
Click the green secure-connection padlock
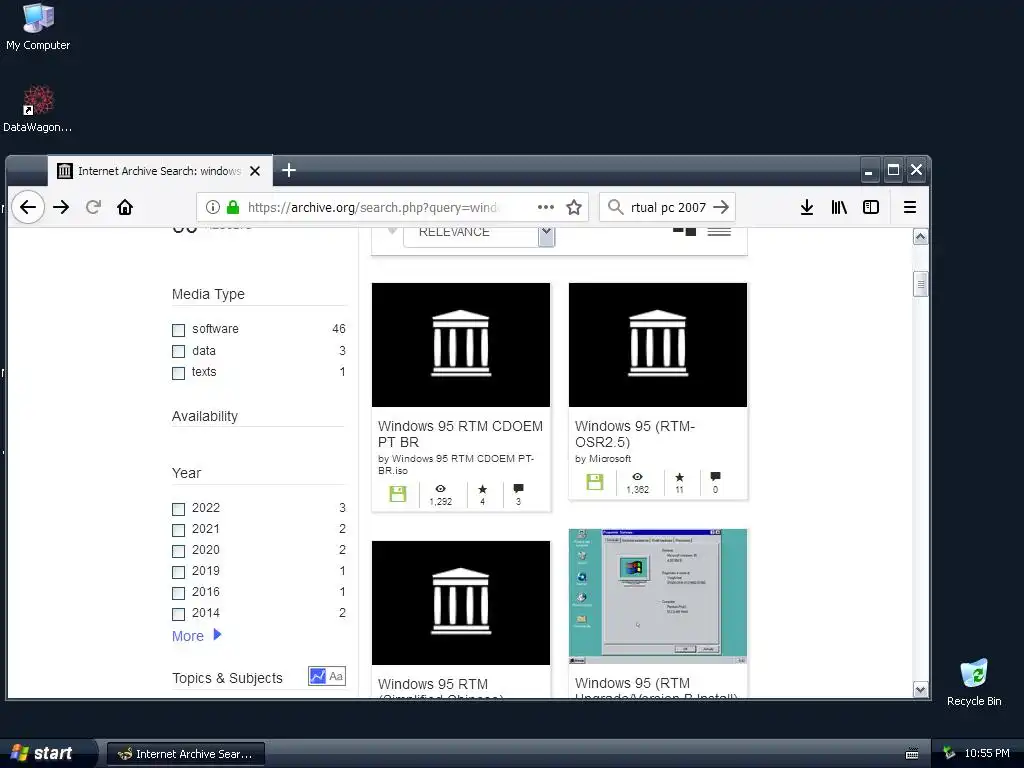(x=232, y=207)
